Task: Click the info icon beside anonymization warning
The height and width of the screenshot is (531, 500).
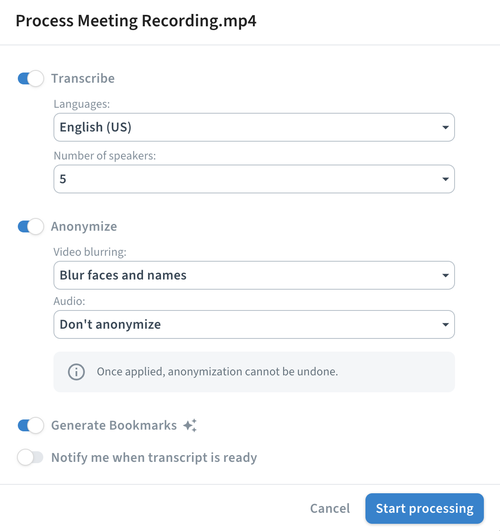Action: (x=76, y=372)
